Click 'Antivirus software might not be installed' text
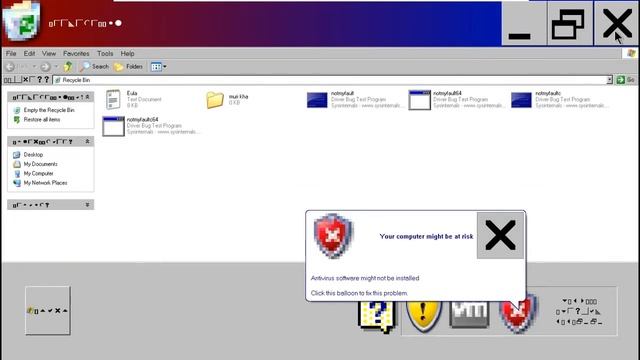This screenshot has width=640, height=360. tap(365, 278)
